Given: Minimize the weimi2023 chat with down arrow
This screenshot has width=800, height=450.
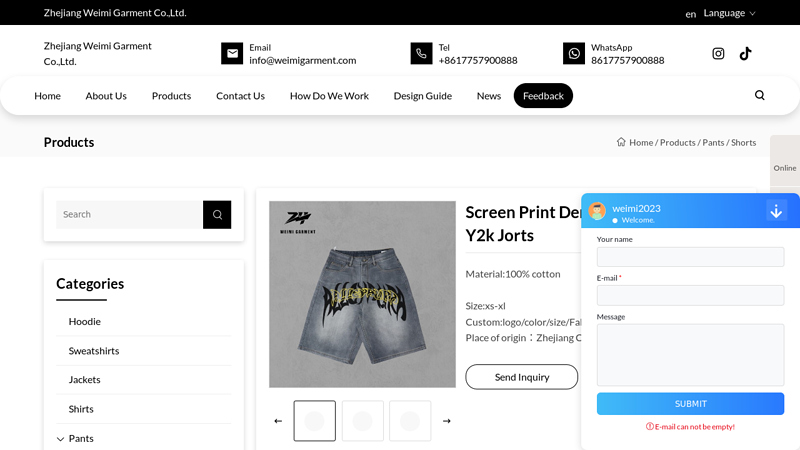Looking at the screenshot, I should (776, 211).
